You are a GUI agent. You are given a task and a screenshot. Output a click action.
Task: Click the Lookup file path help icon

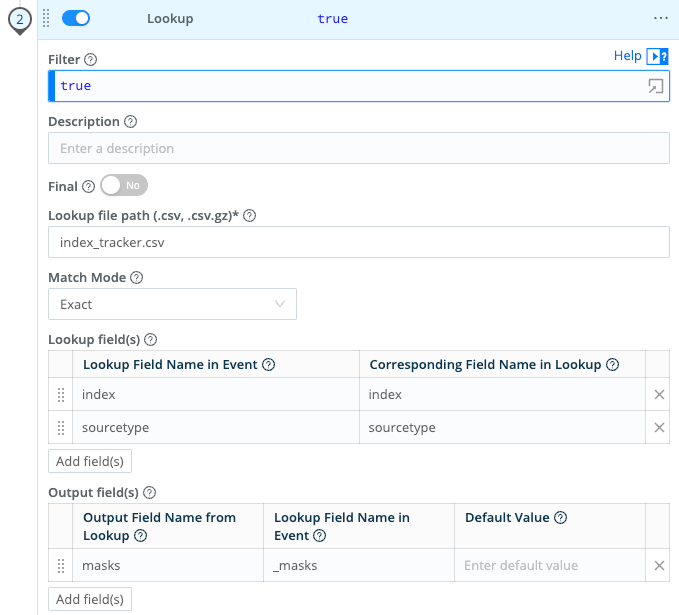tap(249, 215)
